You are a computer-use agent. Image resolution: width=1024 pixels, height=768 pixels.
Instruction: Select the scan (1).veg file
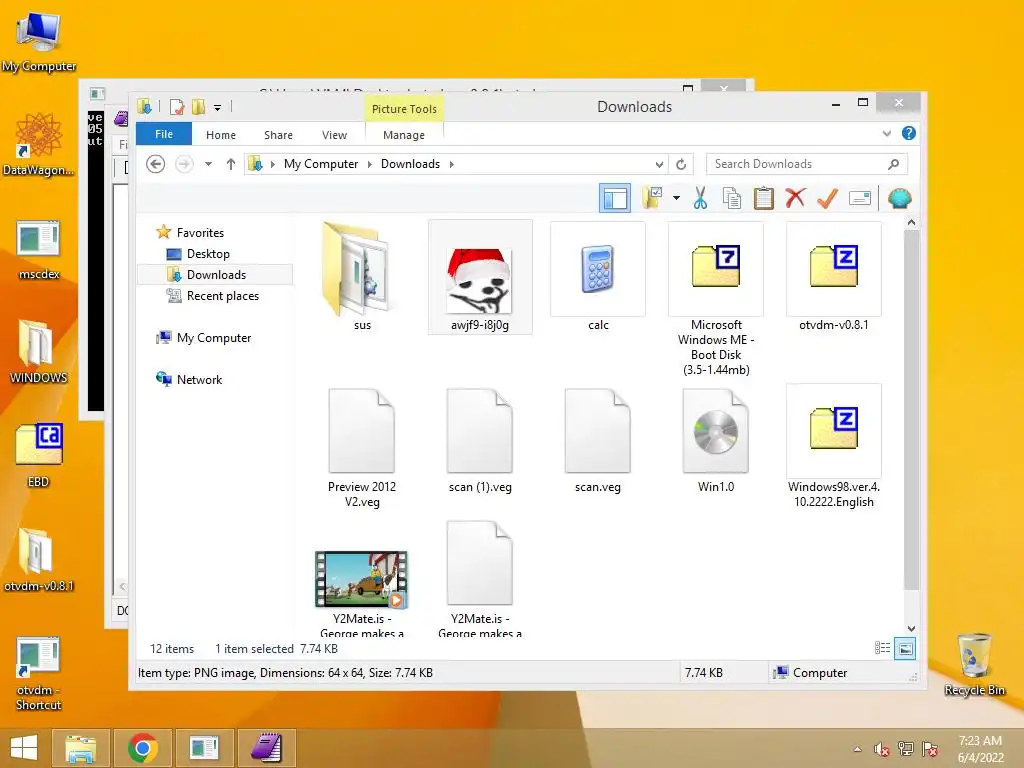pos(480,441)
